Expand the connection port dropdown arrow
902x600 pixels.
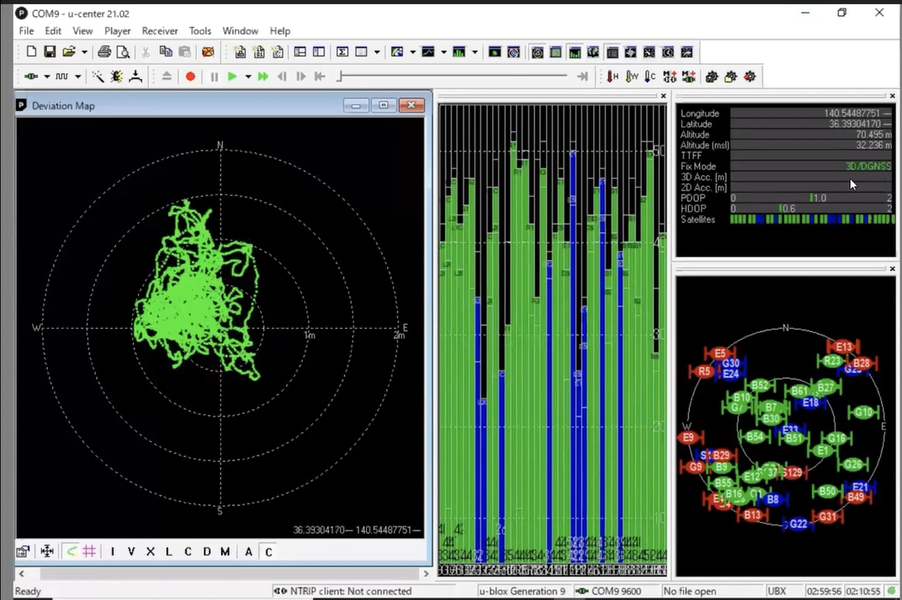(x=47, y=76)
